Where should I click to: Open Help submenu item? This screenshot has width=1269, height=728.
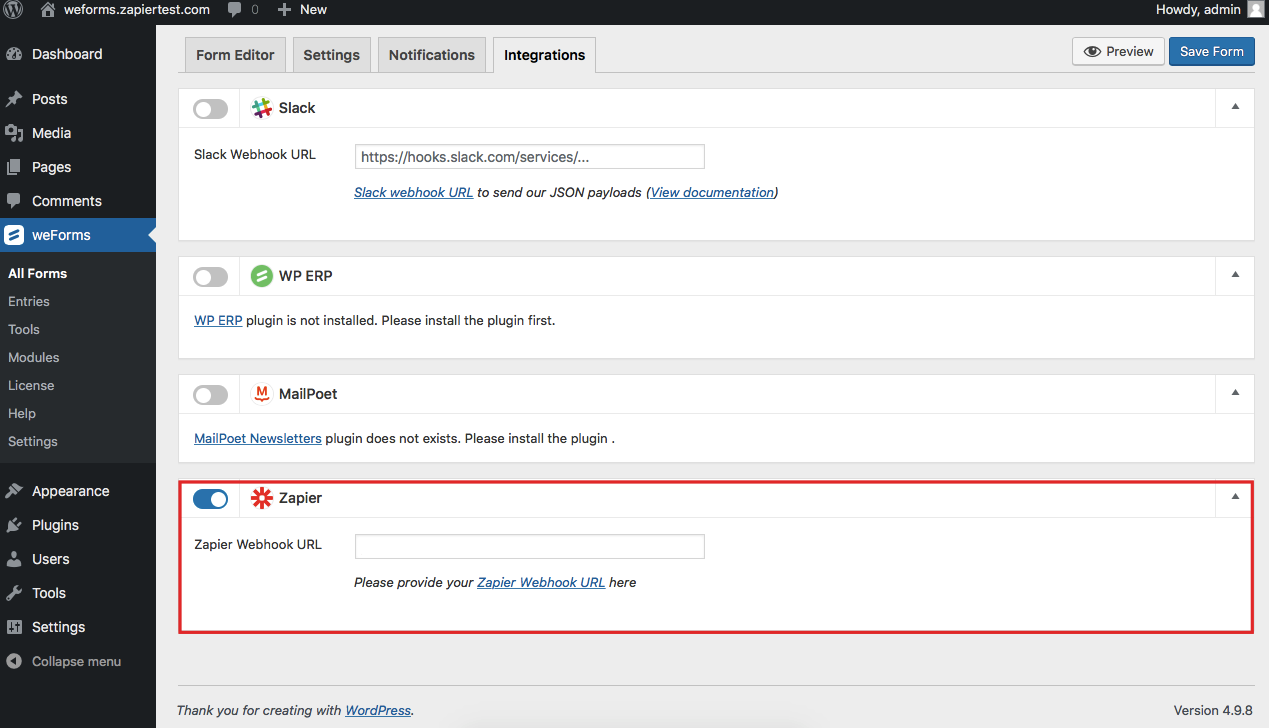point(22,413)
